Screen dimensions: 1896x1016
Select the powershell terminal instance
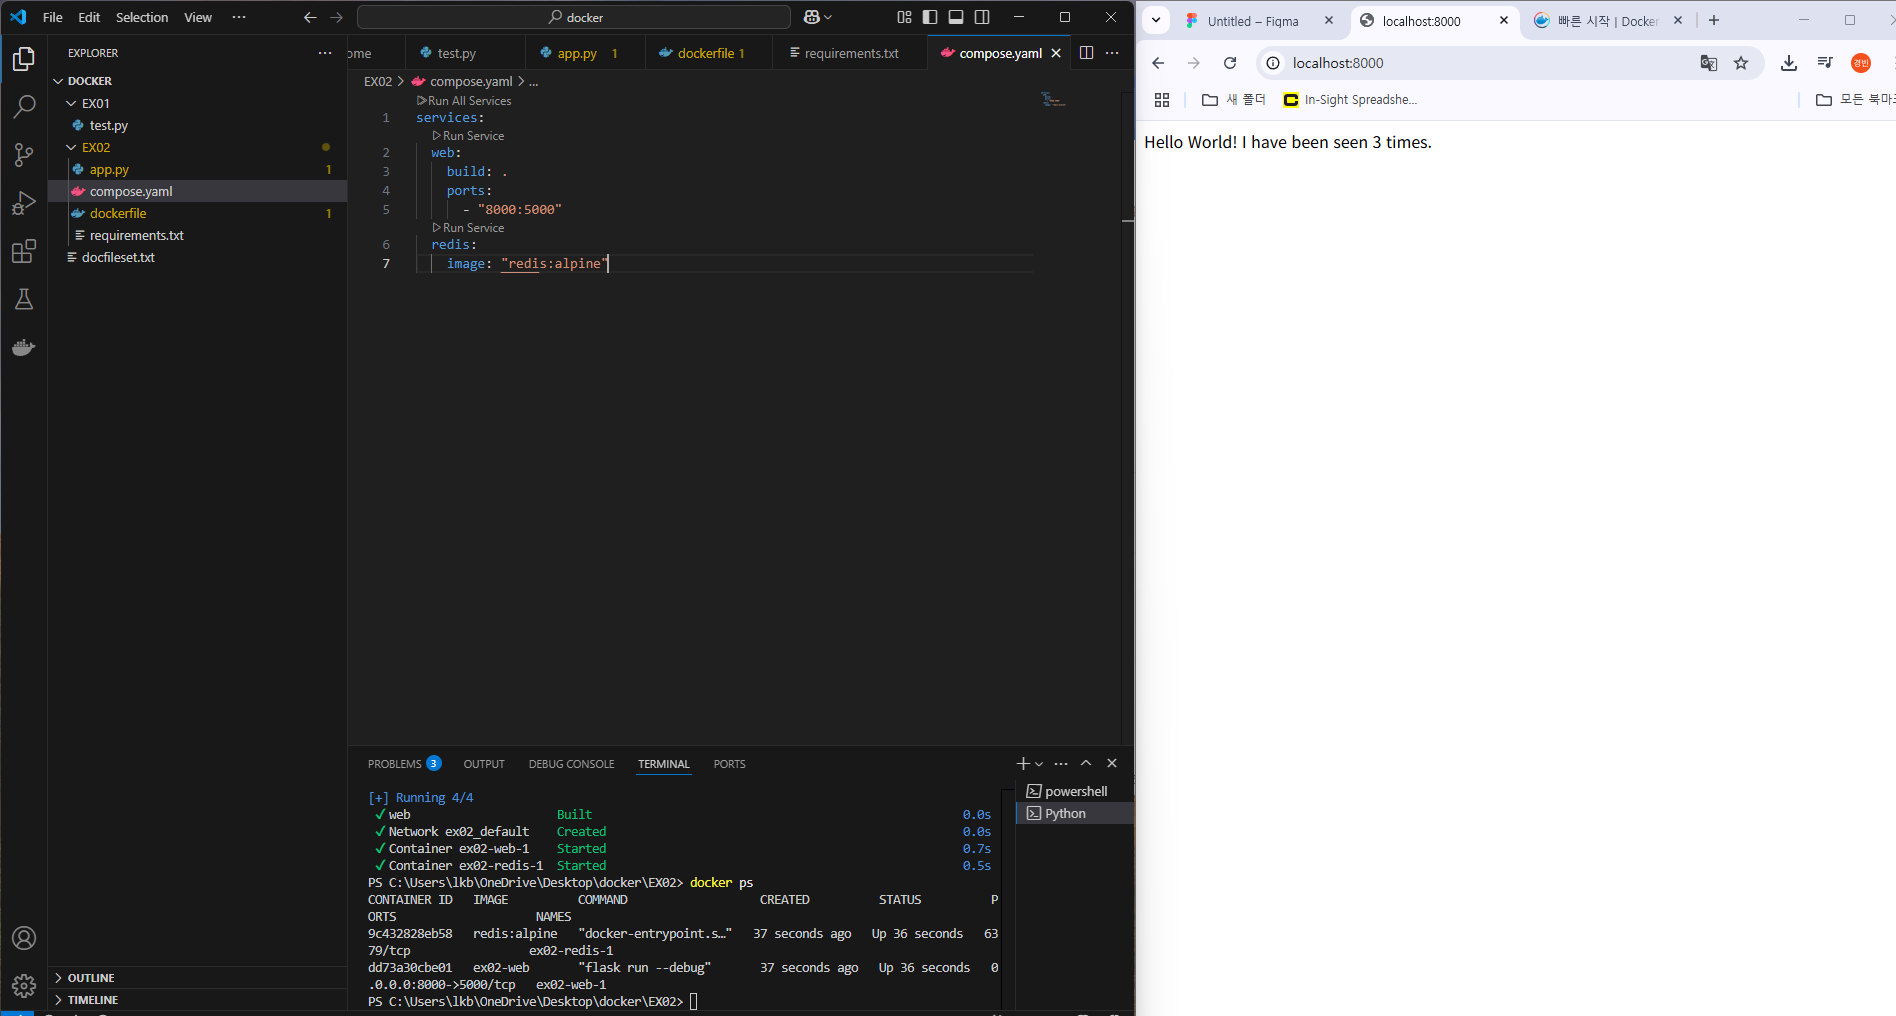click(1075, 791)
